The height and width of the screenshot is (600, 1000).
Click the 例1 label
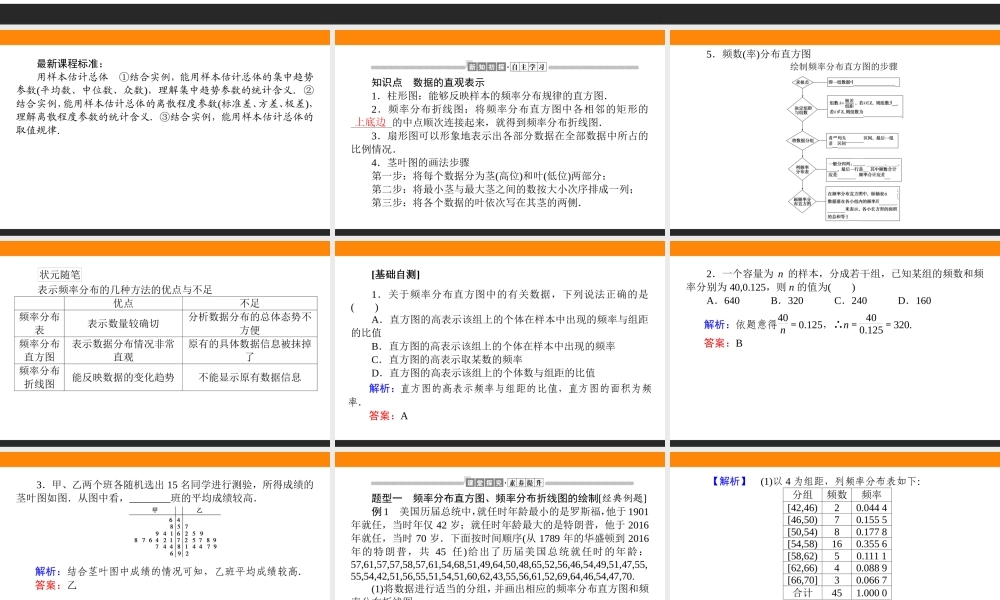(x=380, y=511)
